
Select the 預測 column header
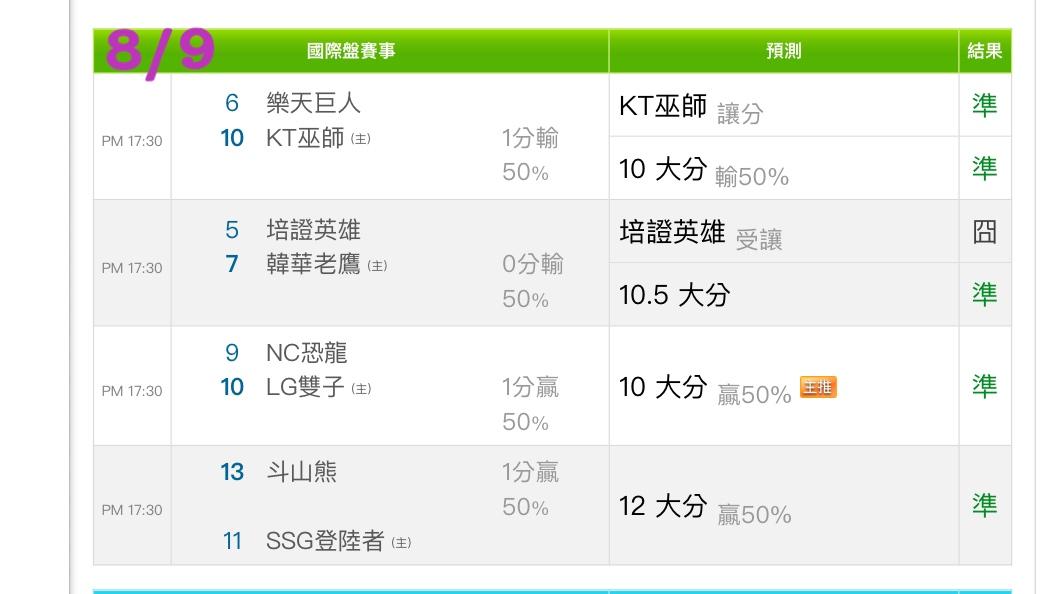(783, 51)
